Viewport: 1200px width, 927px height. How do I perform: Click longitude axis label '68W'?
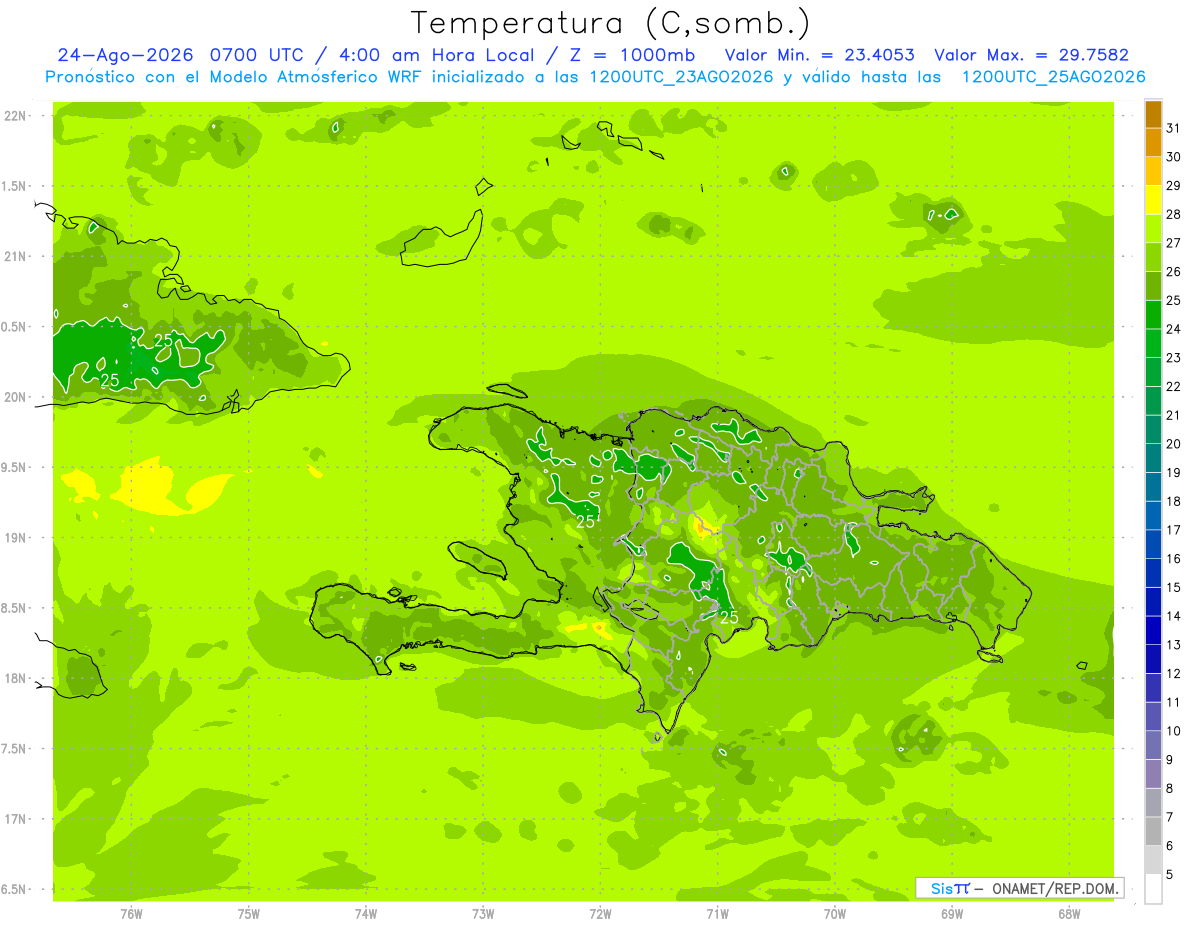(x=1069, y=914)
